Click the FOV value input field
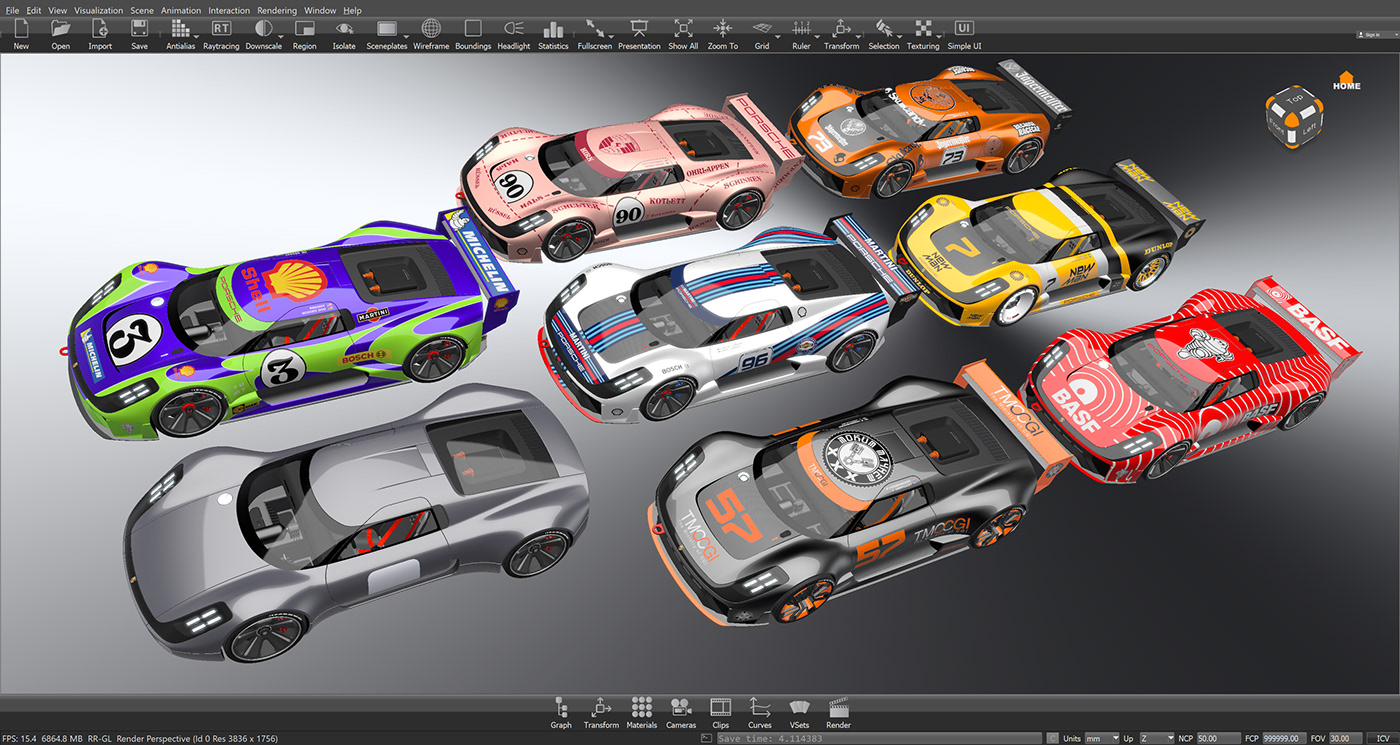1400x745 pixels. coord(1344,738)
